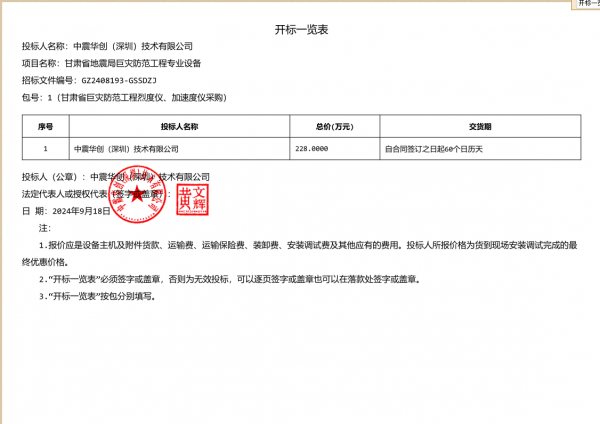Click the serial number cell showing 1
The image size is (600, 424).
pyautogui.click(x=45, y=148)
